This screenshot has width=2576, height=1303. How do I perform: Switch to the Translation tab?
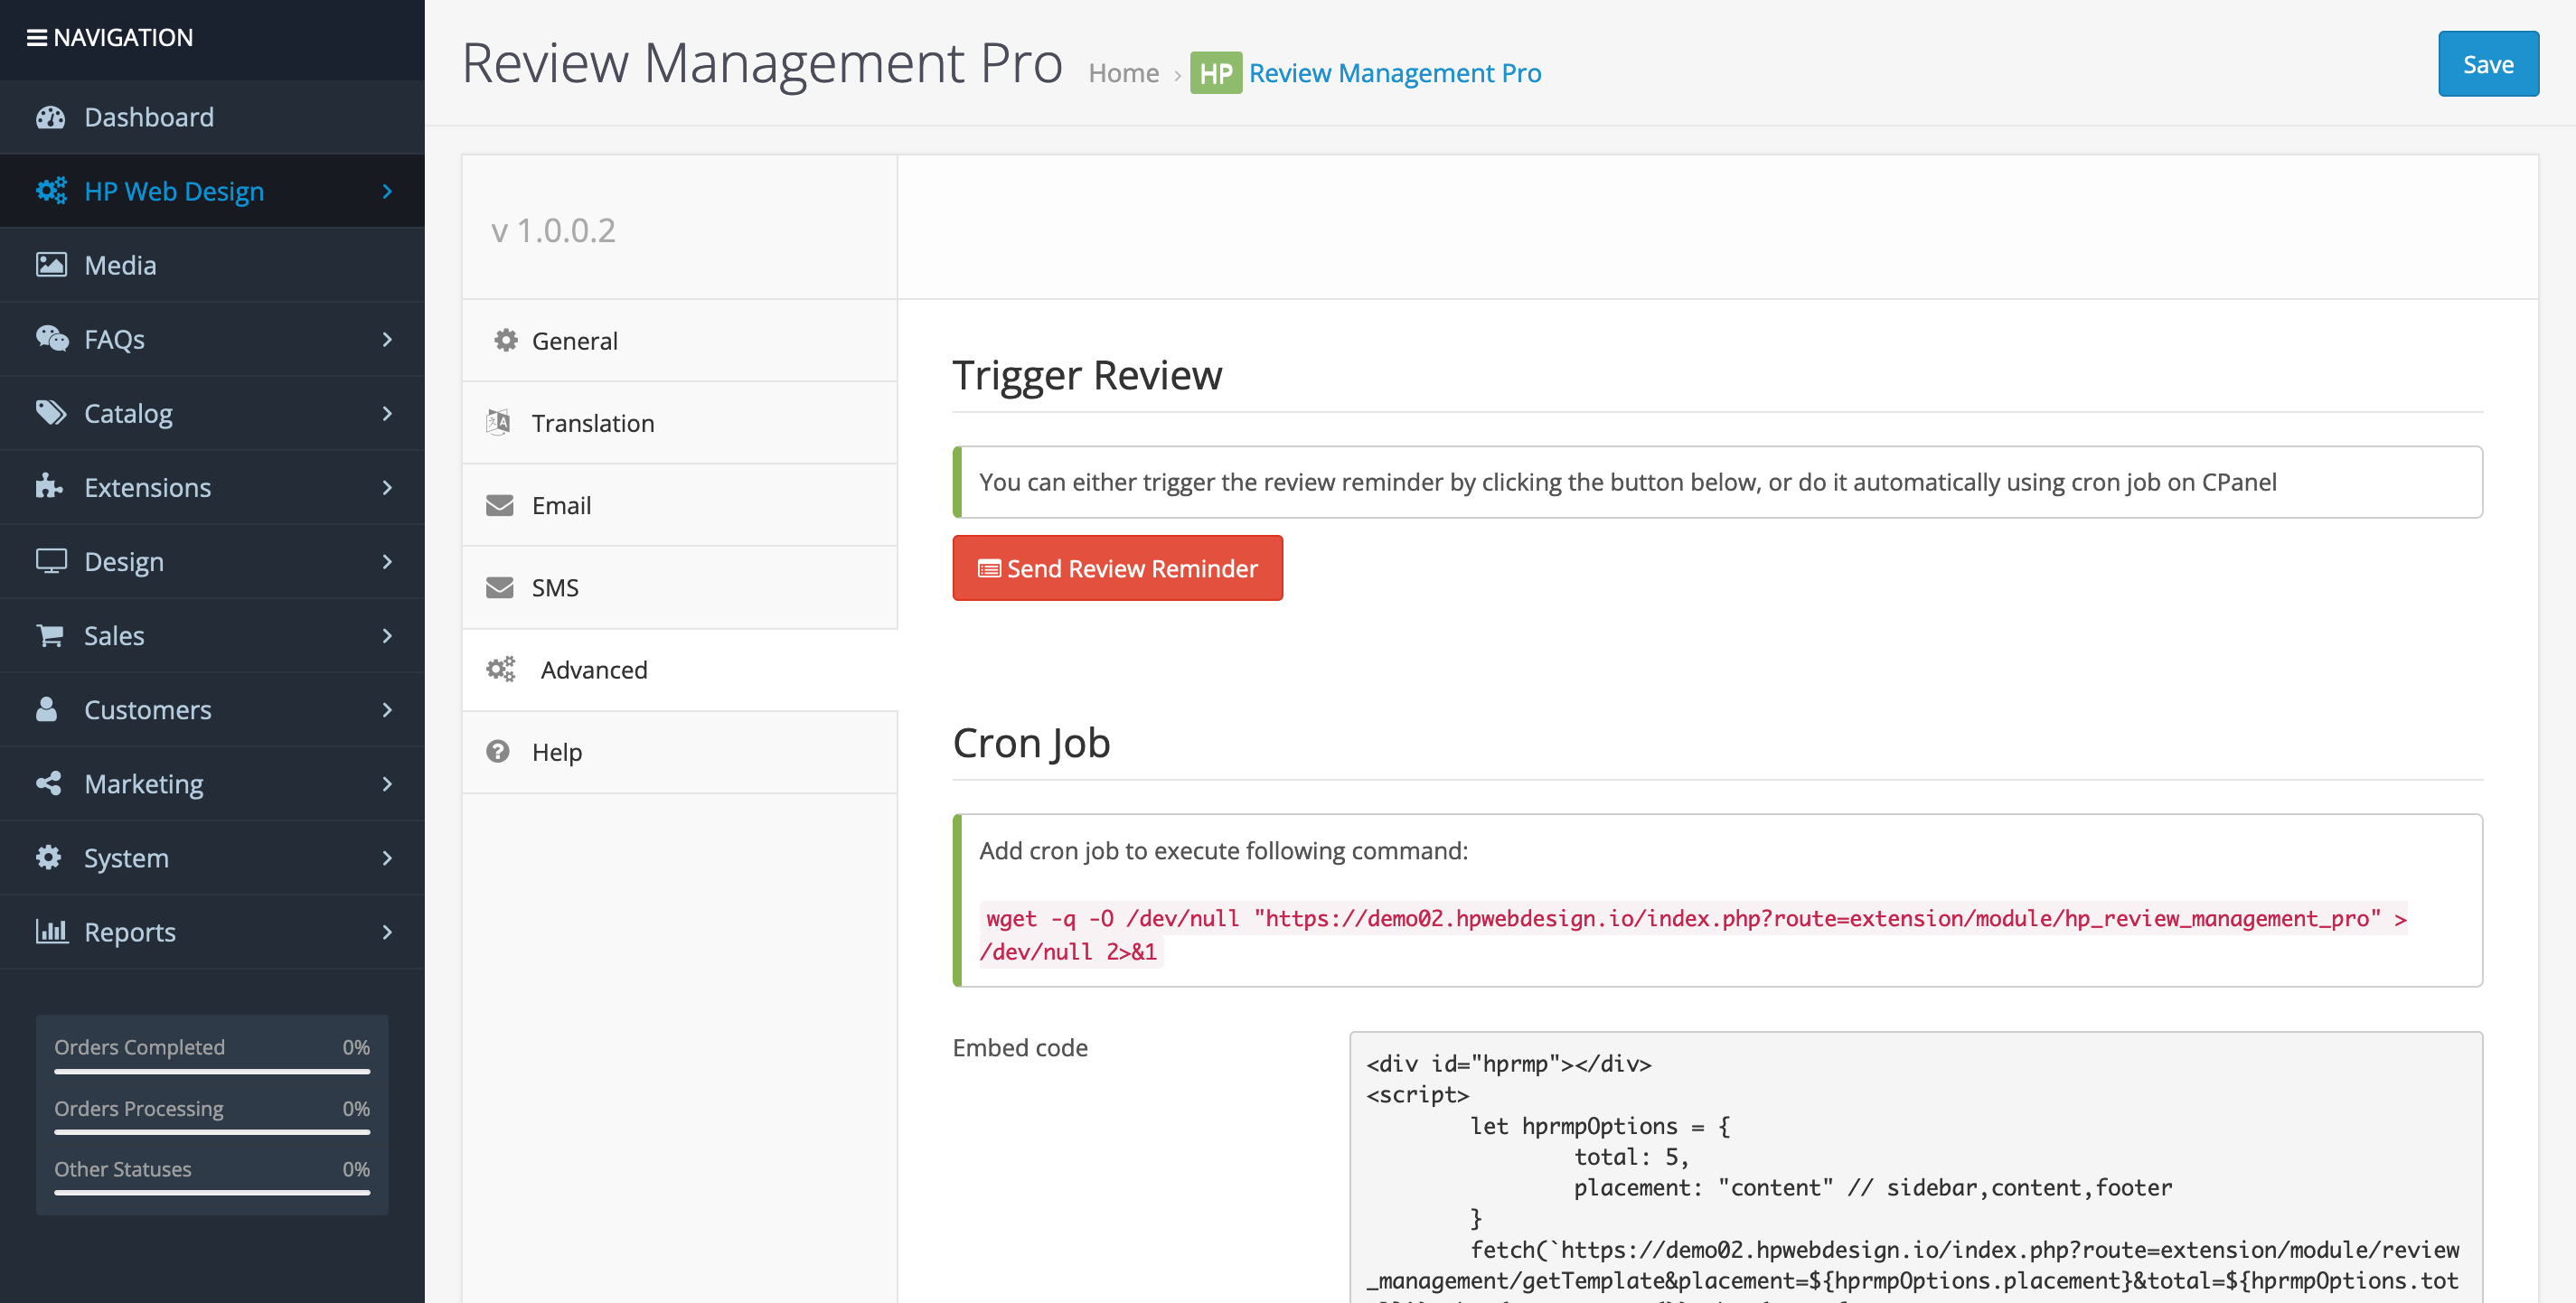(593, 422)
